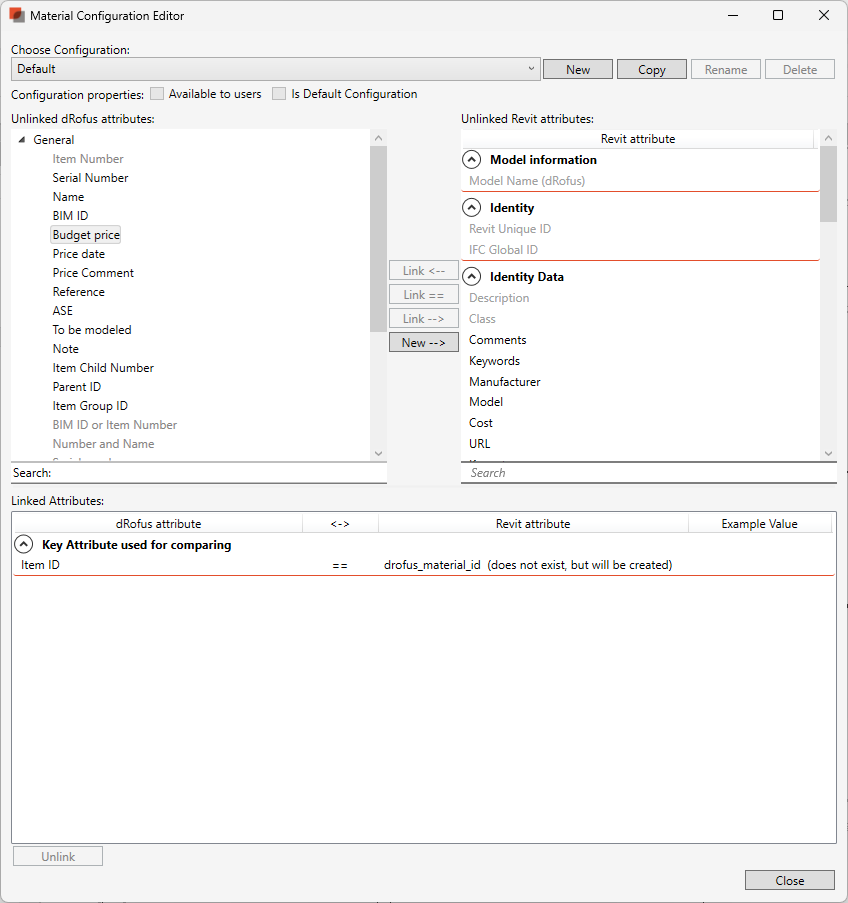Collapse the Identity Data group
The height and width of the screenshot is (903, 848).
click(472, 277)
